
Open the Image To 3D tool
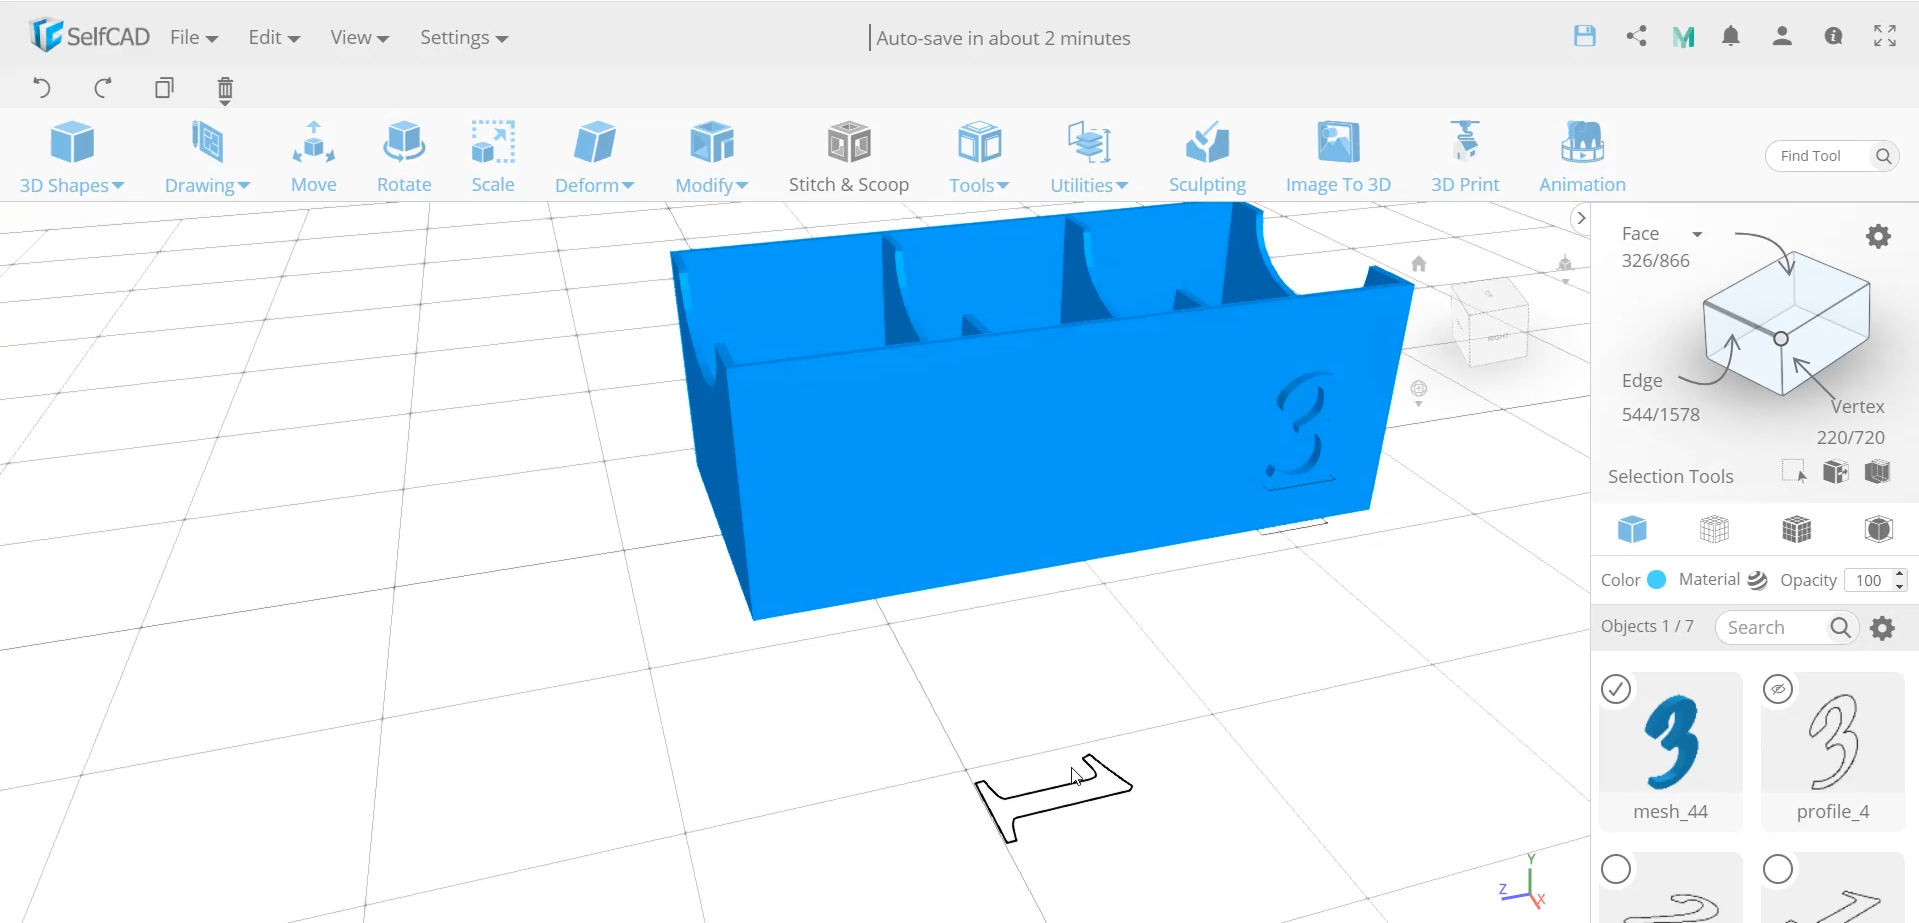point(1338,156)
